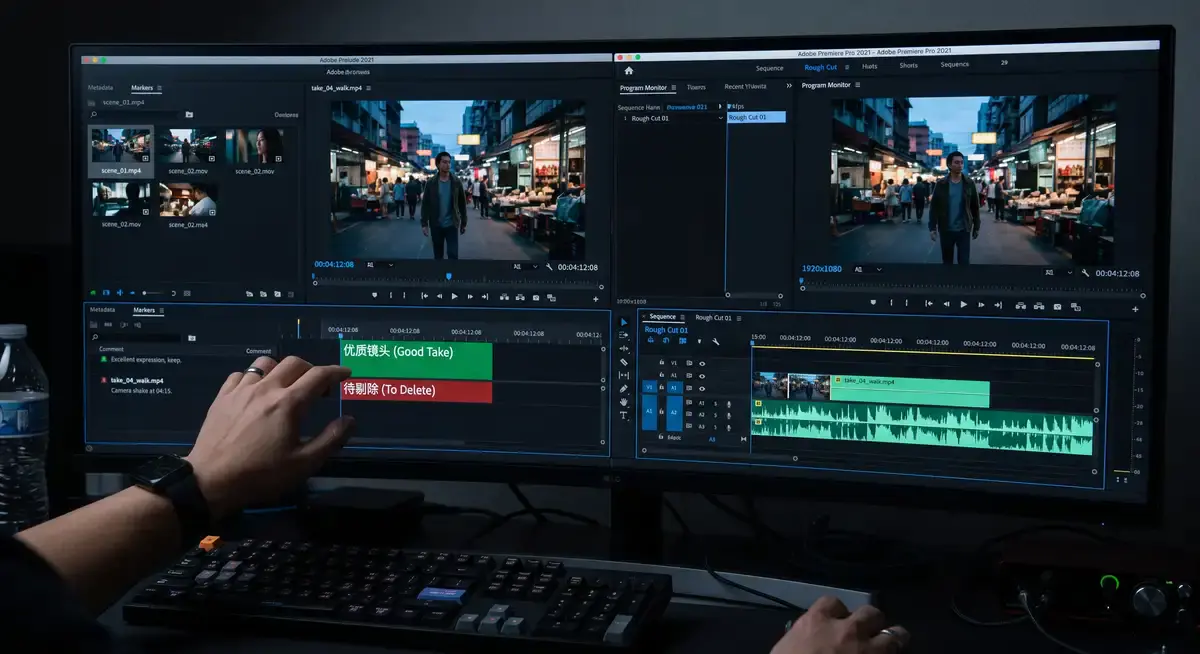The image size is (1200, 654).
Task: Click Mark In in Program Monitor
Action: point(891,303)
